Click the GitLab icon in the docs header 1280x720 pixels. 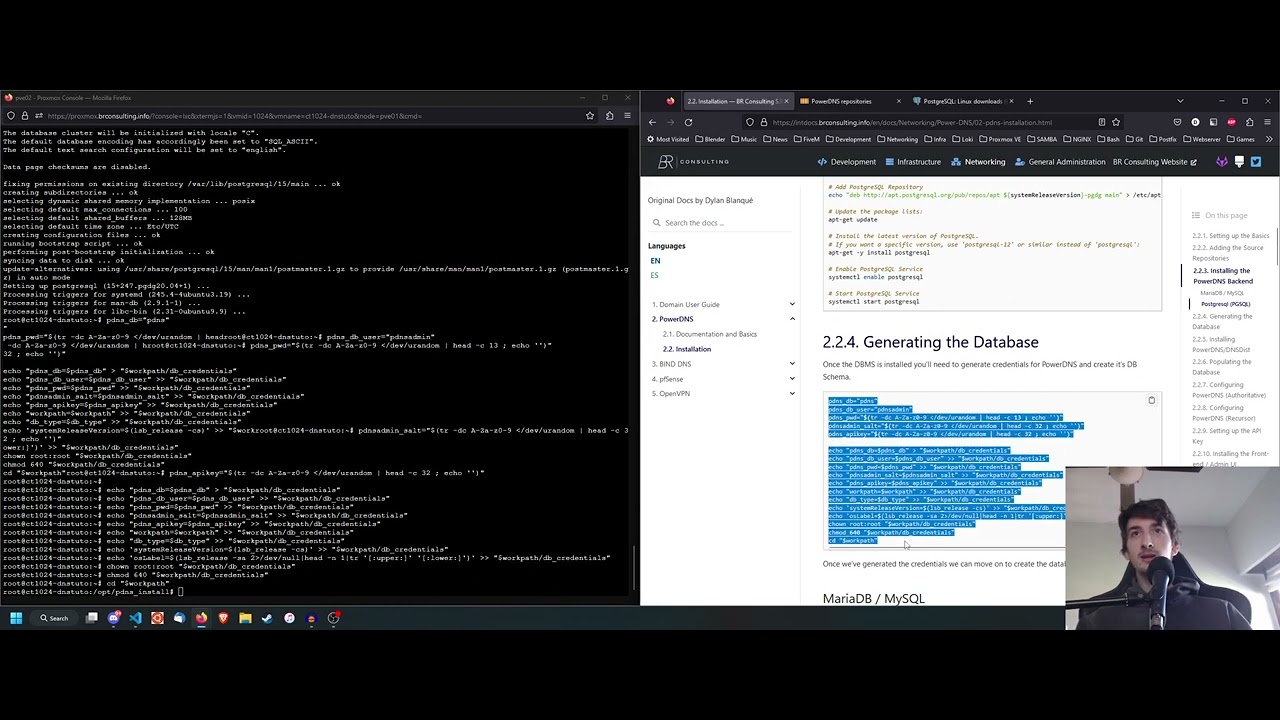(x=1222, y=162)
